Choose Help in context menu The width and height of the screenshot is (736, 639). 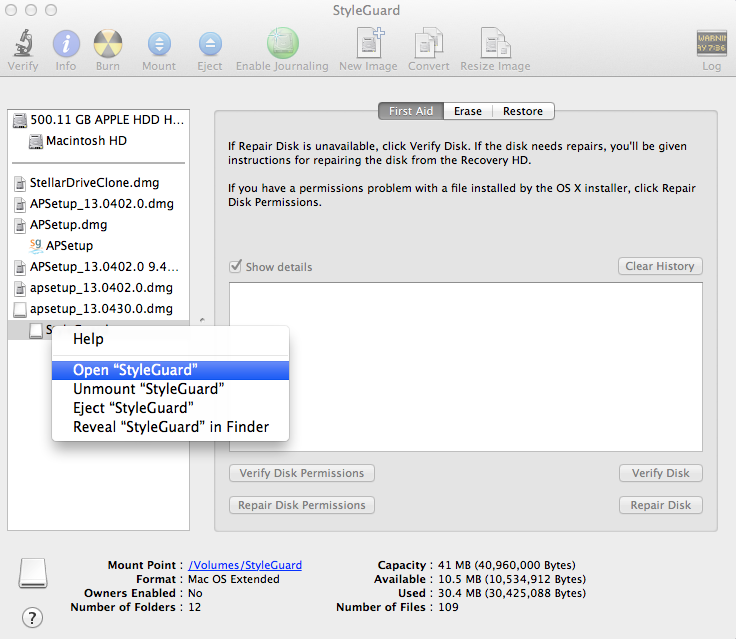170,339
